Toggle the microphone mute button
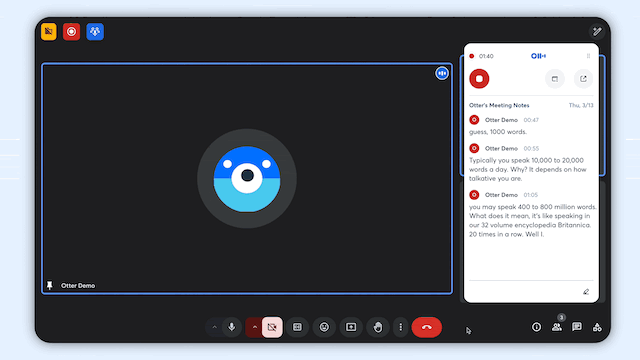Viewport: 640px width, 360px height. click(232, 327)
